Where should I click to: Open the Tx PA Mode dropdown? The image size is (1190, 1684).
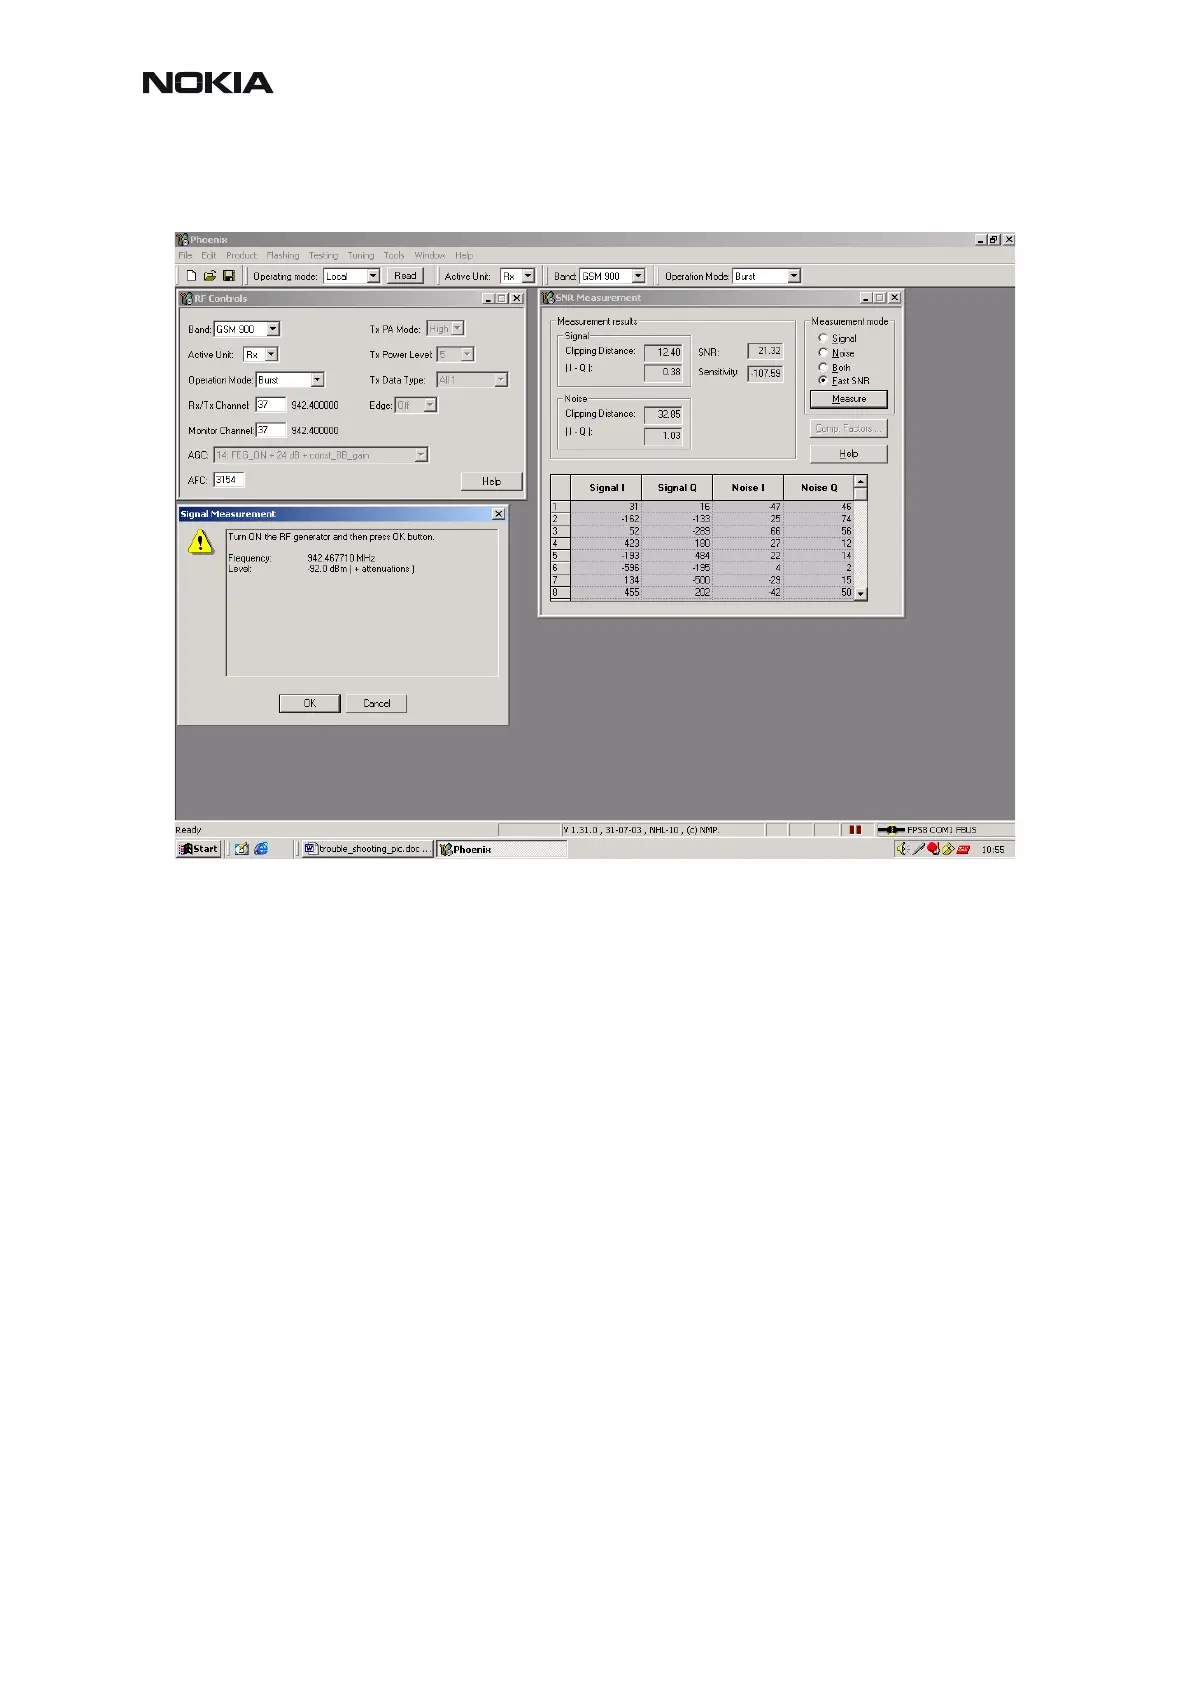click(x=457, y=328)
